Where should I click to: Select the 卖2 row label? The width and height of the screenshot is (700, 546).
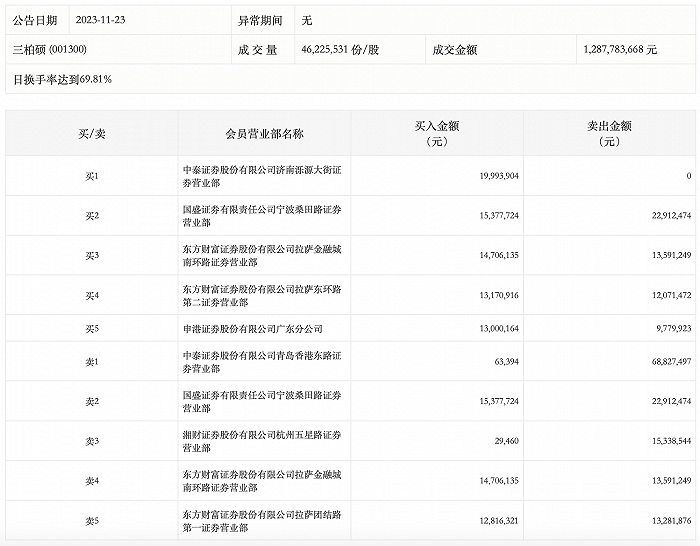point(92,402)
